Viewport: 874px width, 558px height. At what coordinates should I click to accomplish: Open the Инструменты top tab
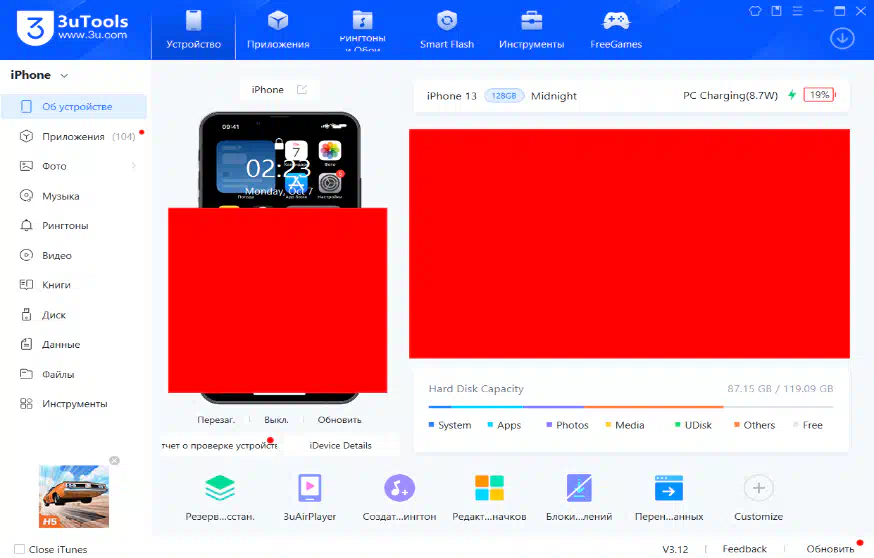pyautogui.click(x=531, y=30)
